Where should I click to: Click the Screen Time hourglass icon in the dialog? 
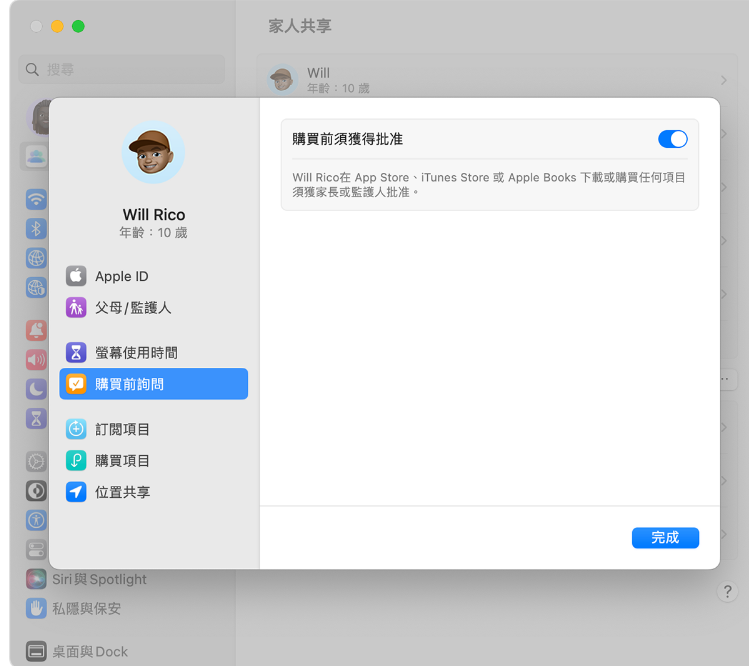click(76, 353)
